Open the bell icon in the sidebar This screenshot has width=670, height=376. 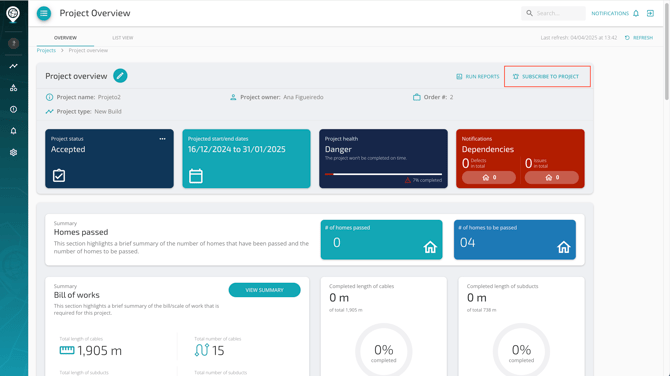[x=14, y=131]
